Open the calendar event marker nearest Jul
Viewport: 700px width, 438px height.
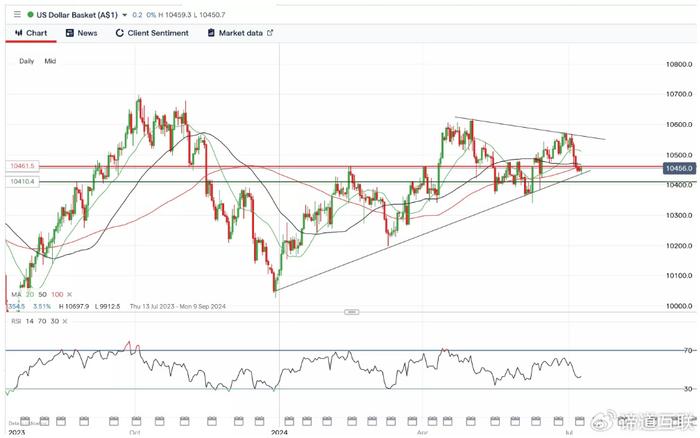(x=579, y=421)
